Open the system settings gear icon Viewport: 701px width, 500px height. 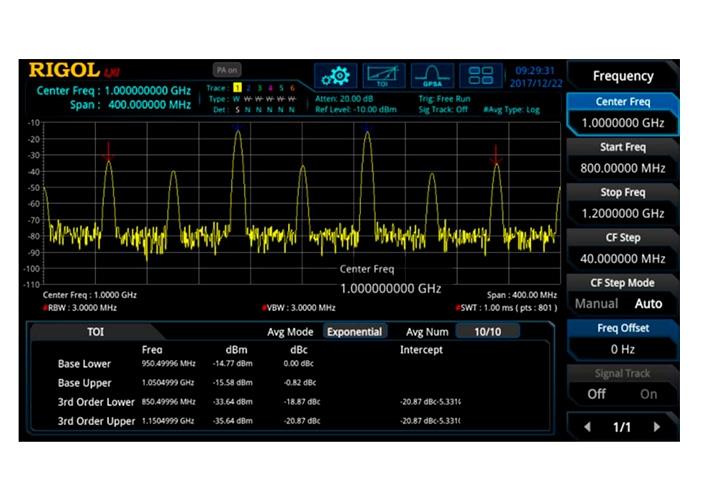coord(337,76)
